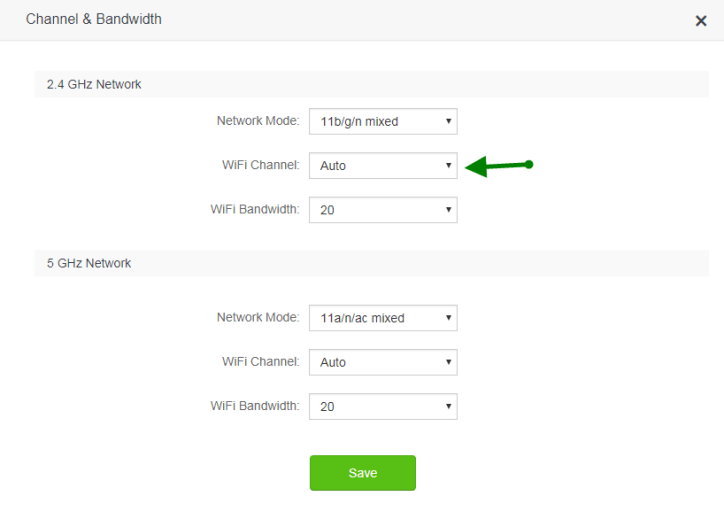Click the 2.4 GHz Network section header
724x519 pixels.
(94, 85)
